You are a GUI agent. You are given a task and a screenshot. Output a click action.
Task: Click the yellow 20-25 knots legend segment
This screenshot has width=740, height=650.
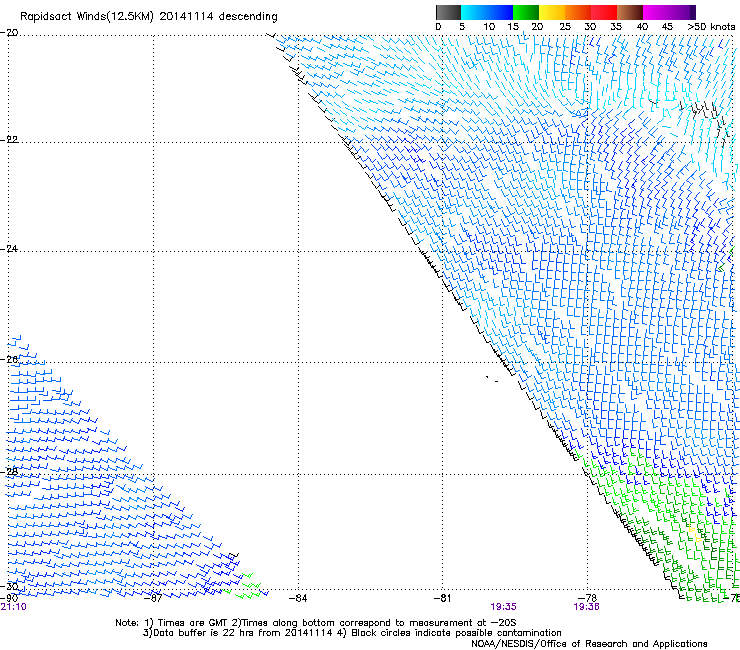click(x=552, y=12)
